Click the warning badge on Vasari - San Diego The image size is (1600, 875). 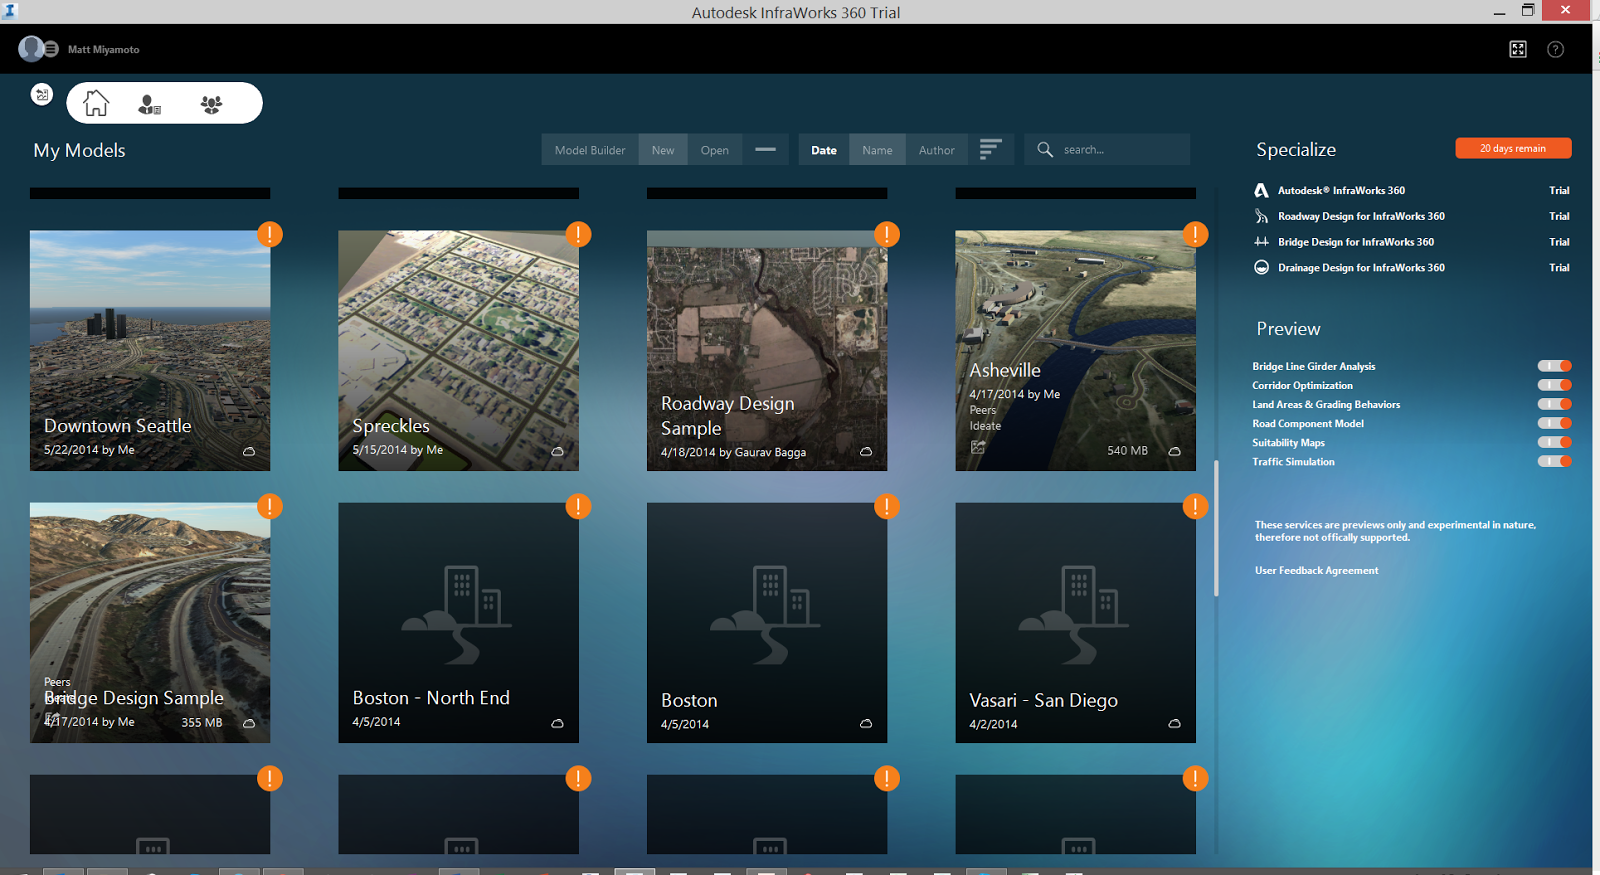click(x=1195, y=506)
